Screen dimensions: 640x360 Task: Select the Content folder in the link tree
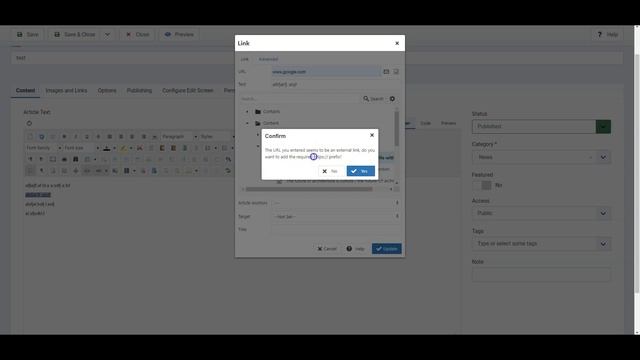pos(267,123)
